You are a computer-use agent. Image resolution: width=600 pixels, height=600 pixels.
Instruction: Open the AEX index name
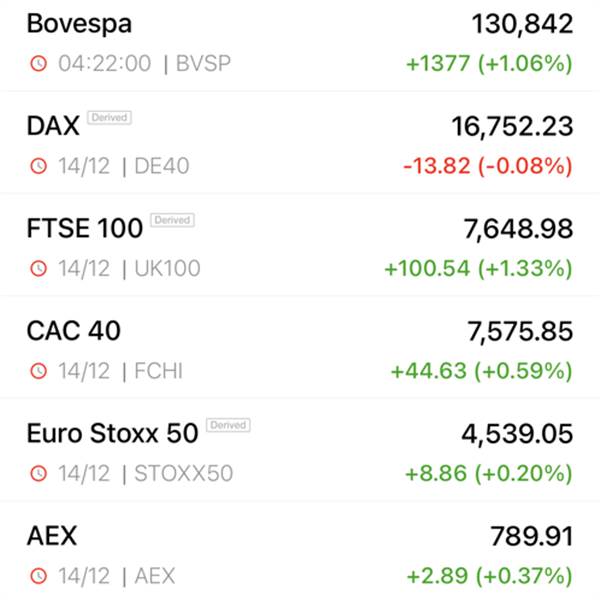[x=52, y=536]
